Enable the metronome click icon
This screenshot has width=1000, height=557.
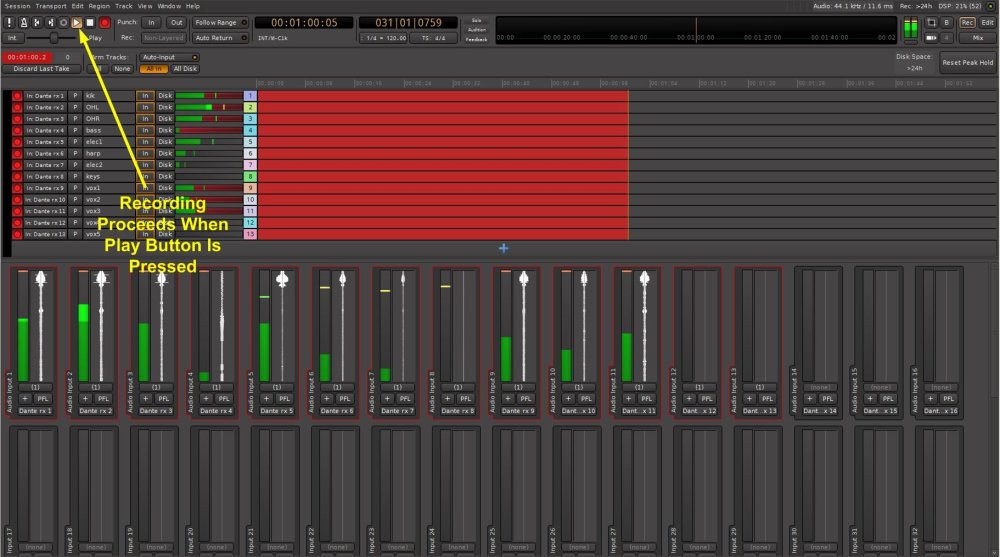tap(22, 22)
